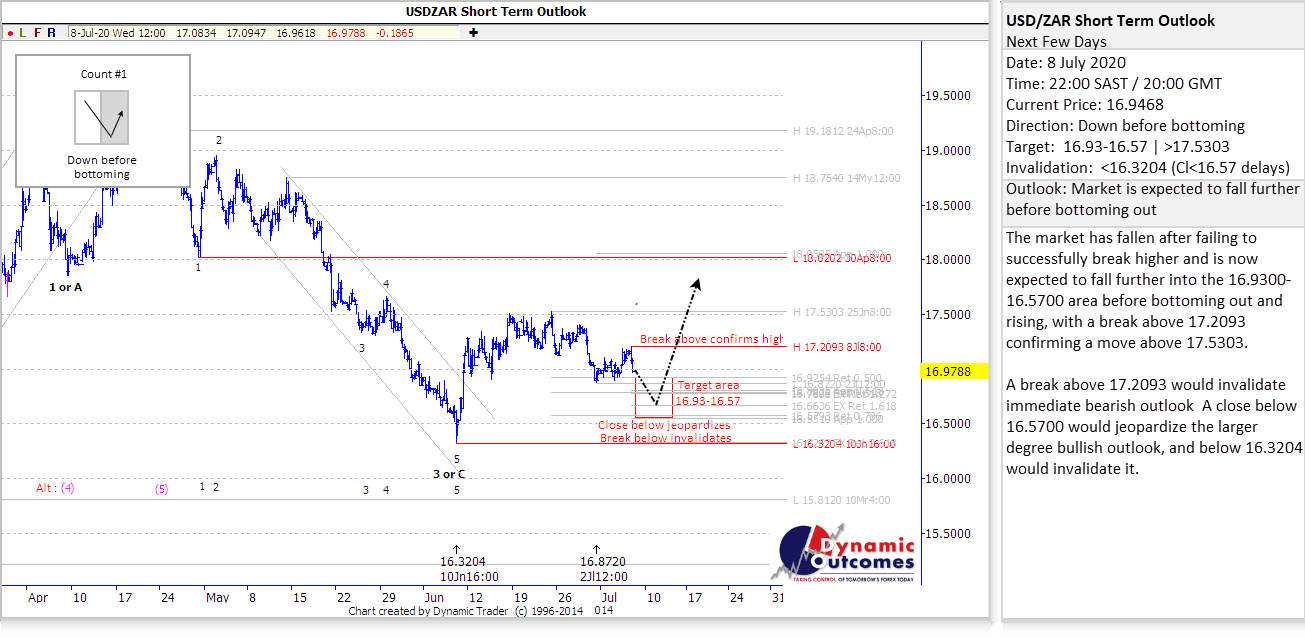Click the 17.5000 price axis label
The image size is (1305, 637).
(946, 315)
